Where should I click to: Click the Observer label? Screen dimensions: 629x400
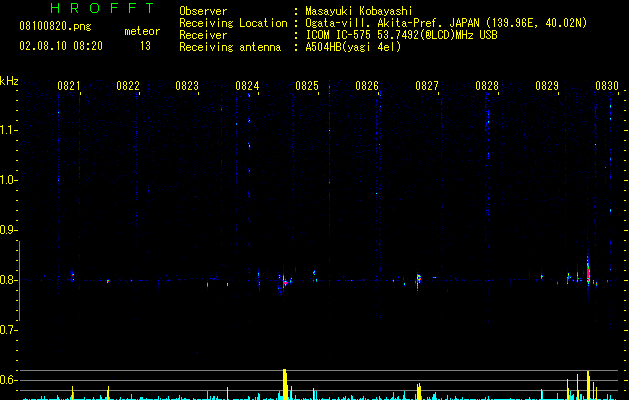pyautogui.click(x=203, y=11)
